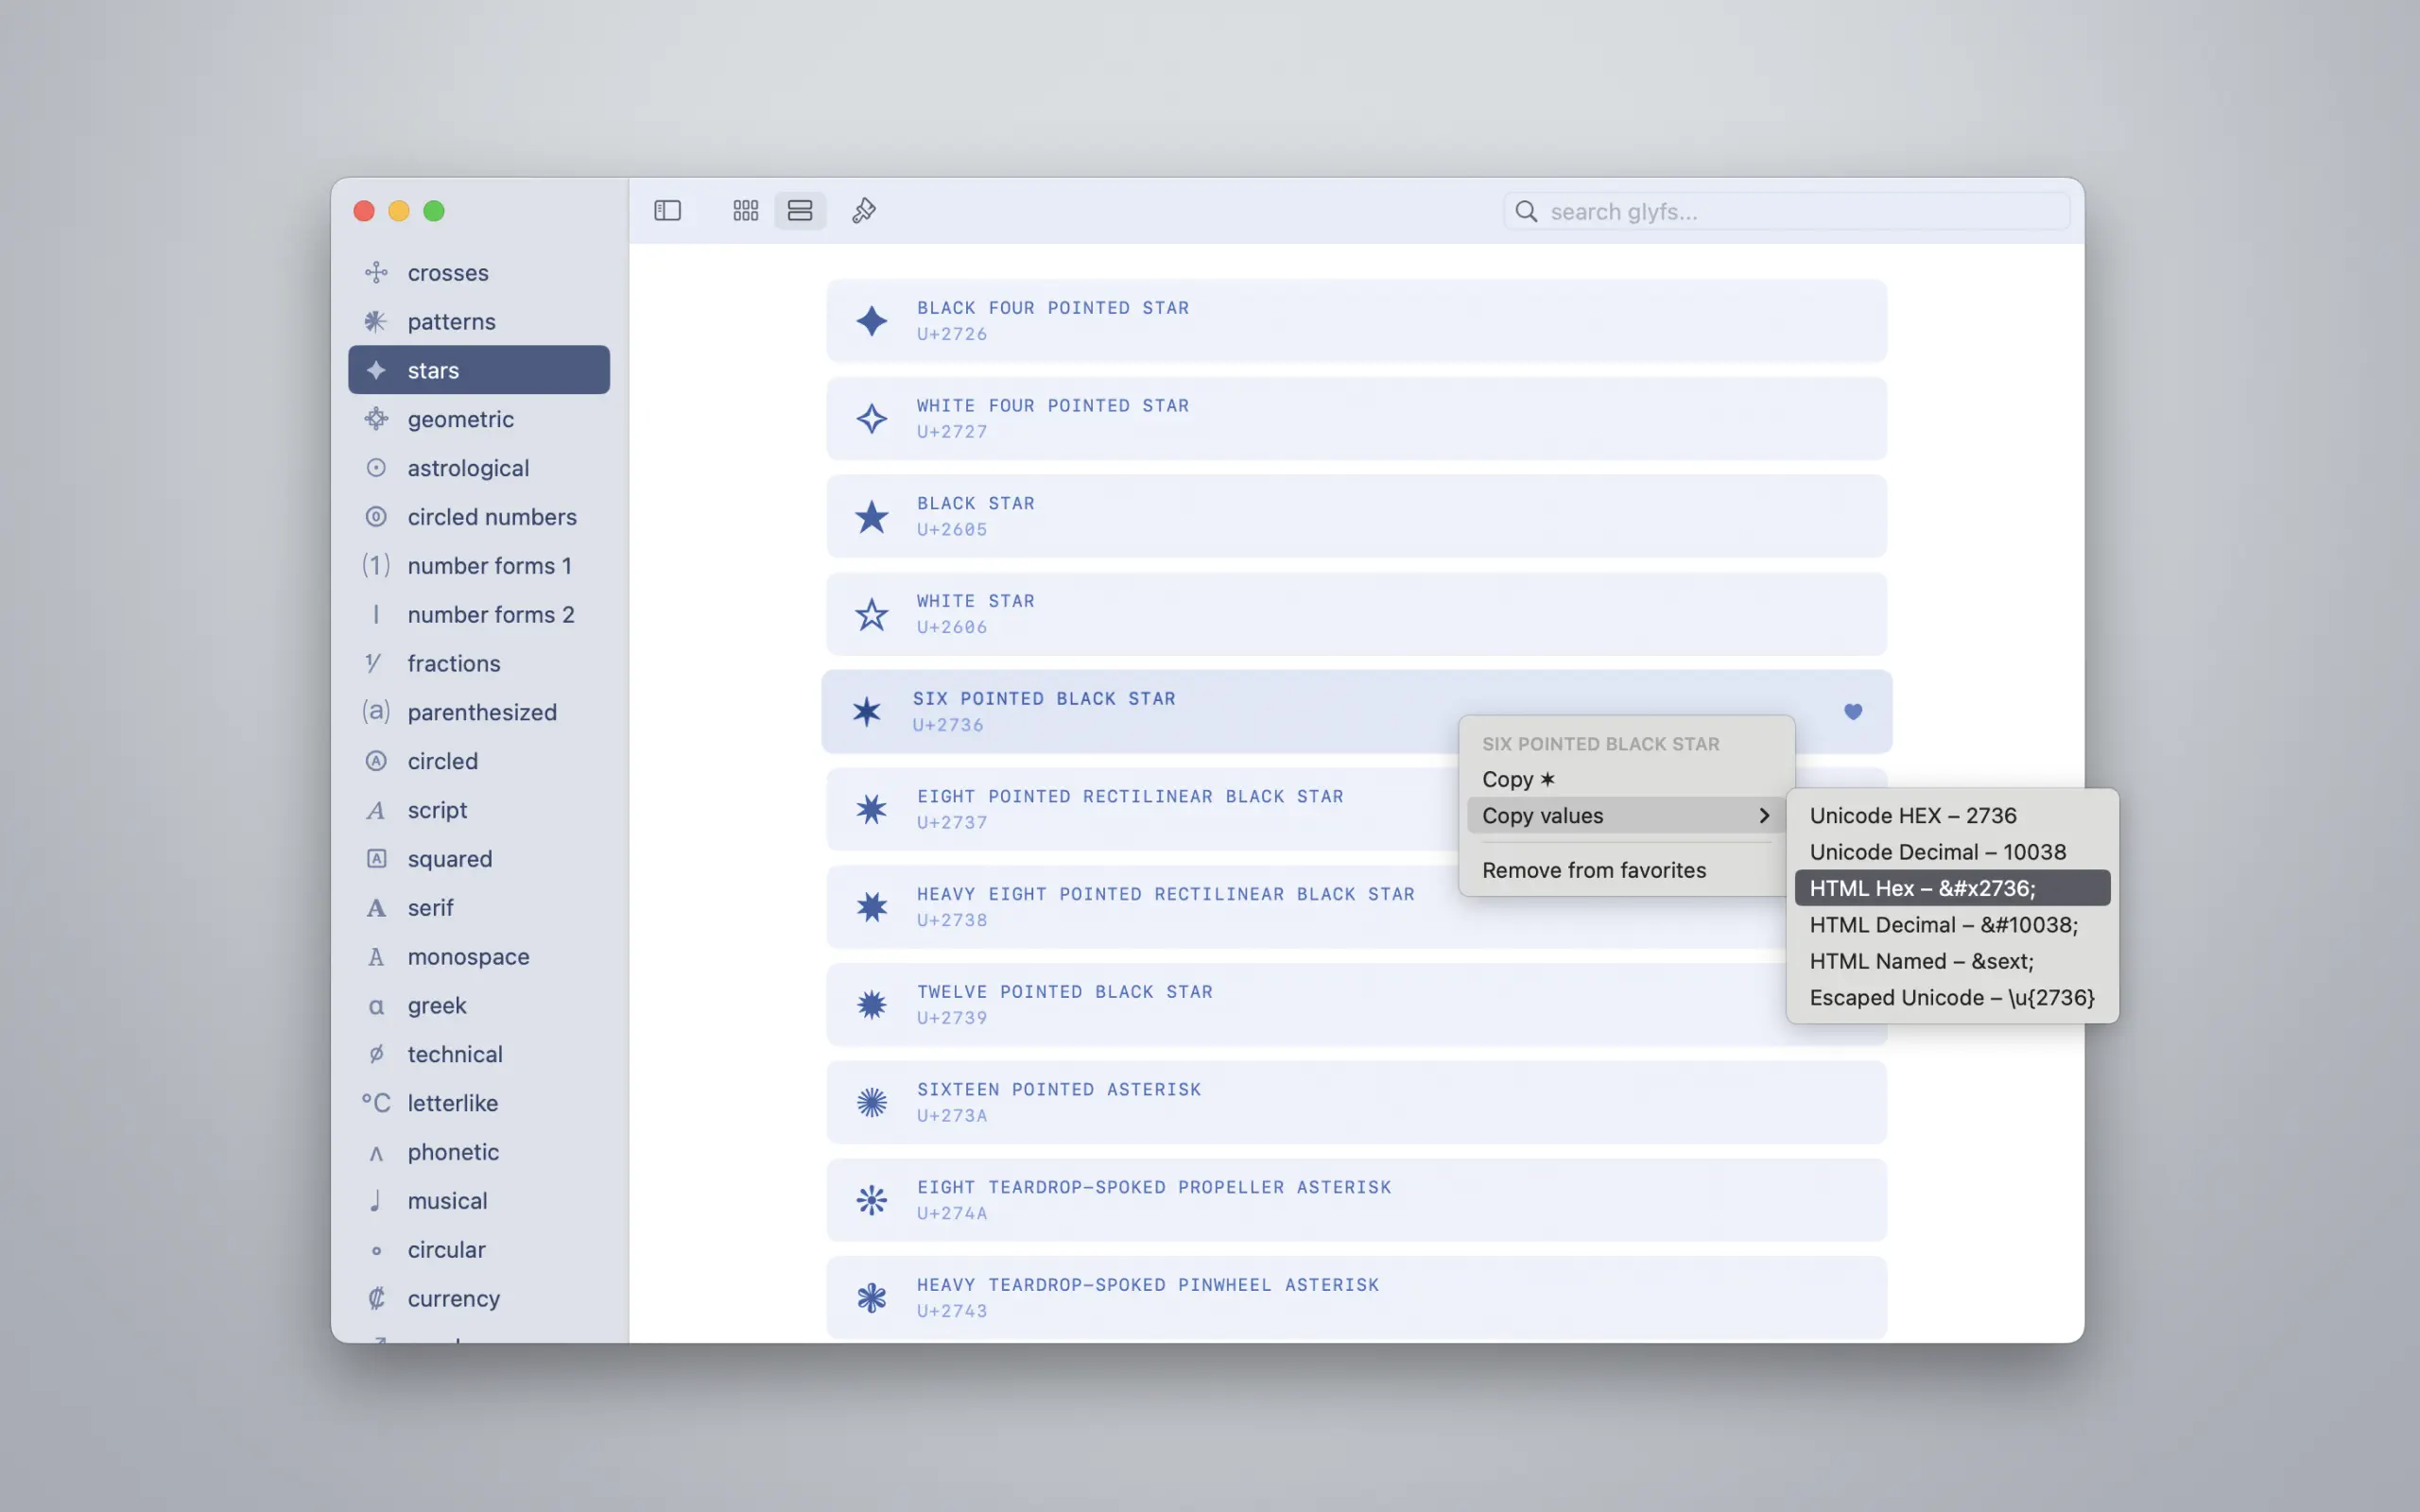
Task: Open the geometric category
Action: click(x=460, y=419)
